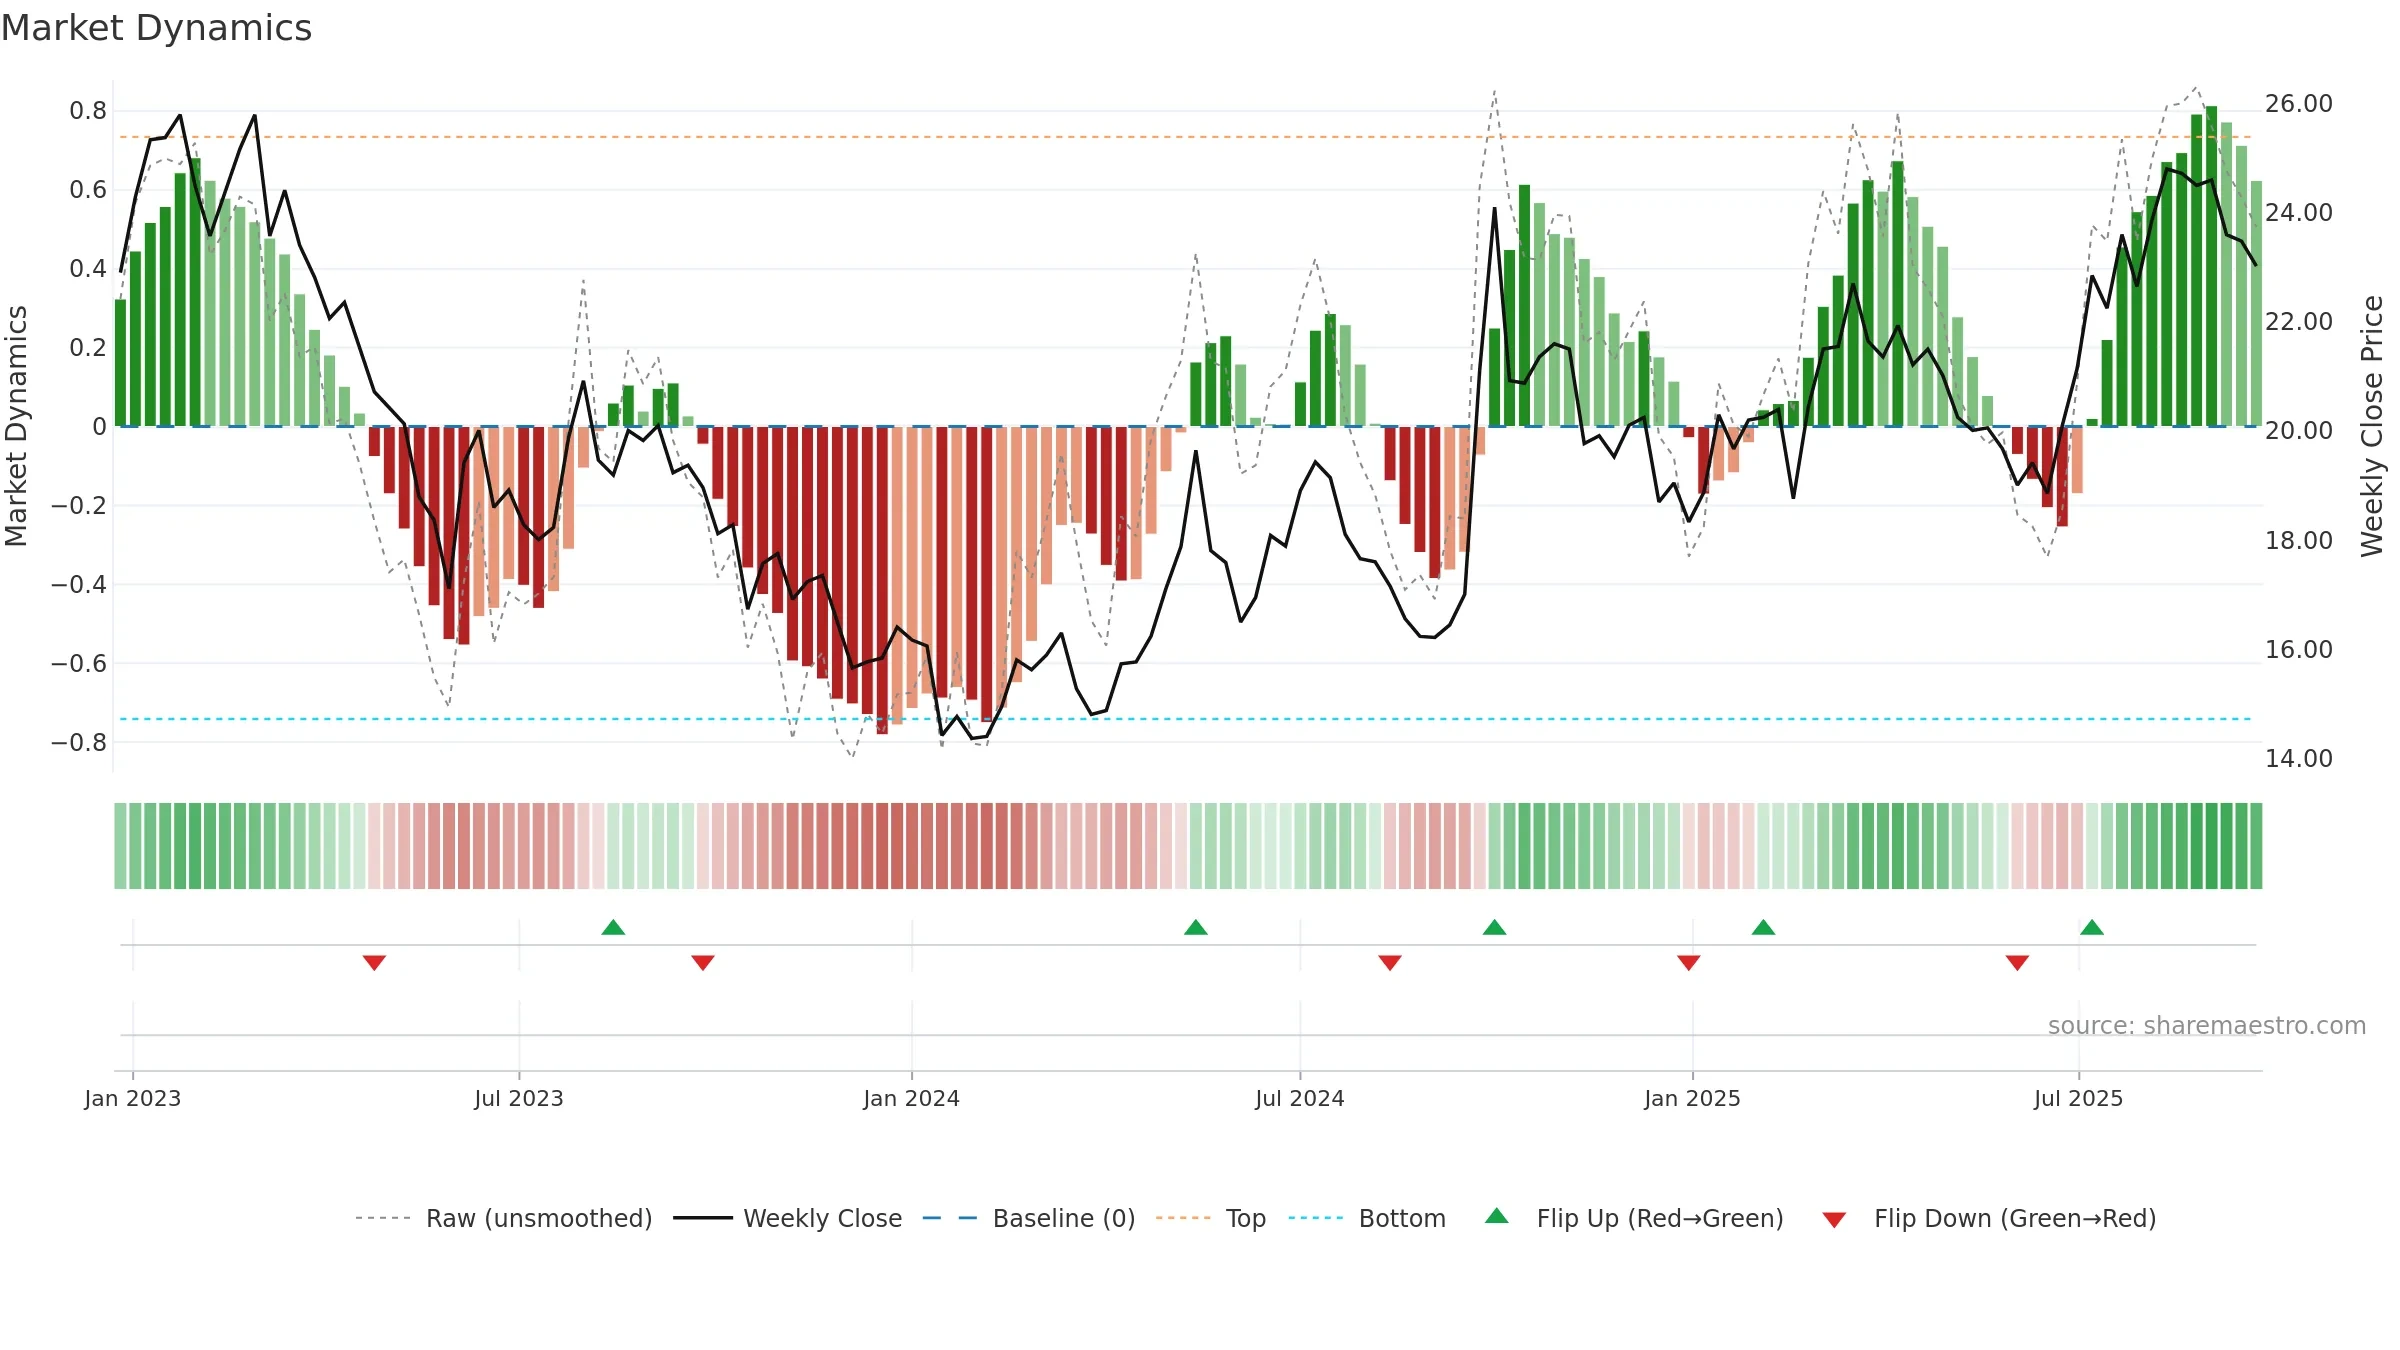Click the sharemaestro.com source text
2400x1350 pixels.
(x=2207, y=1025)
